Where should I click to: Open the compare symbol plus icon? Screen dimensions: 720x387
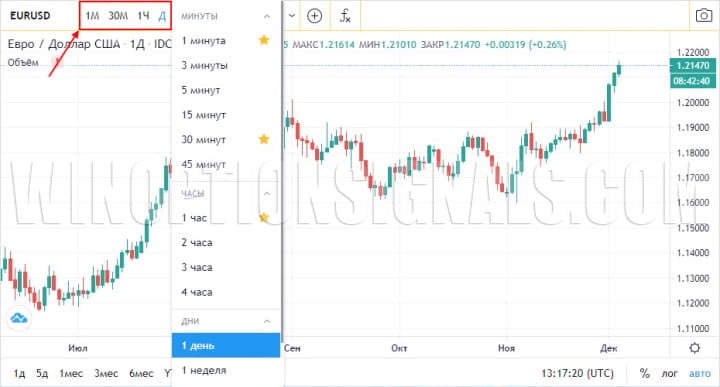315,16
